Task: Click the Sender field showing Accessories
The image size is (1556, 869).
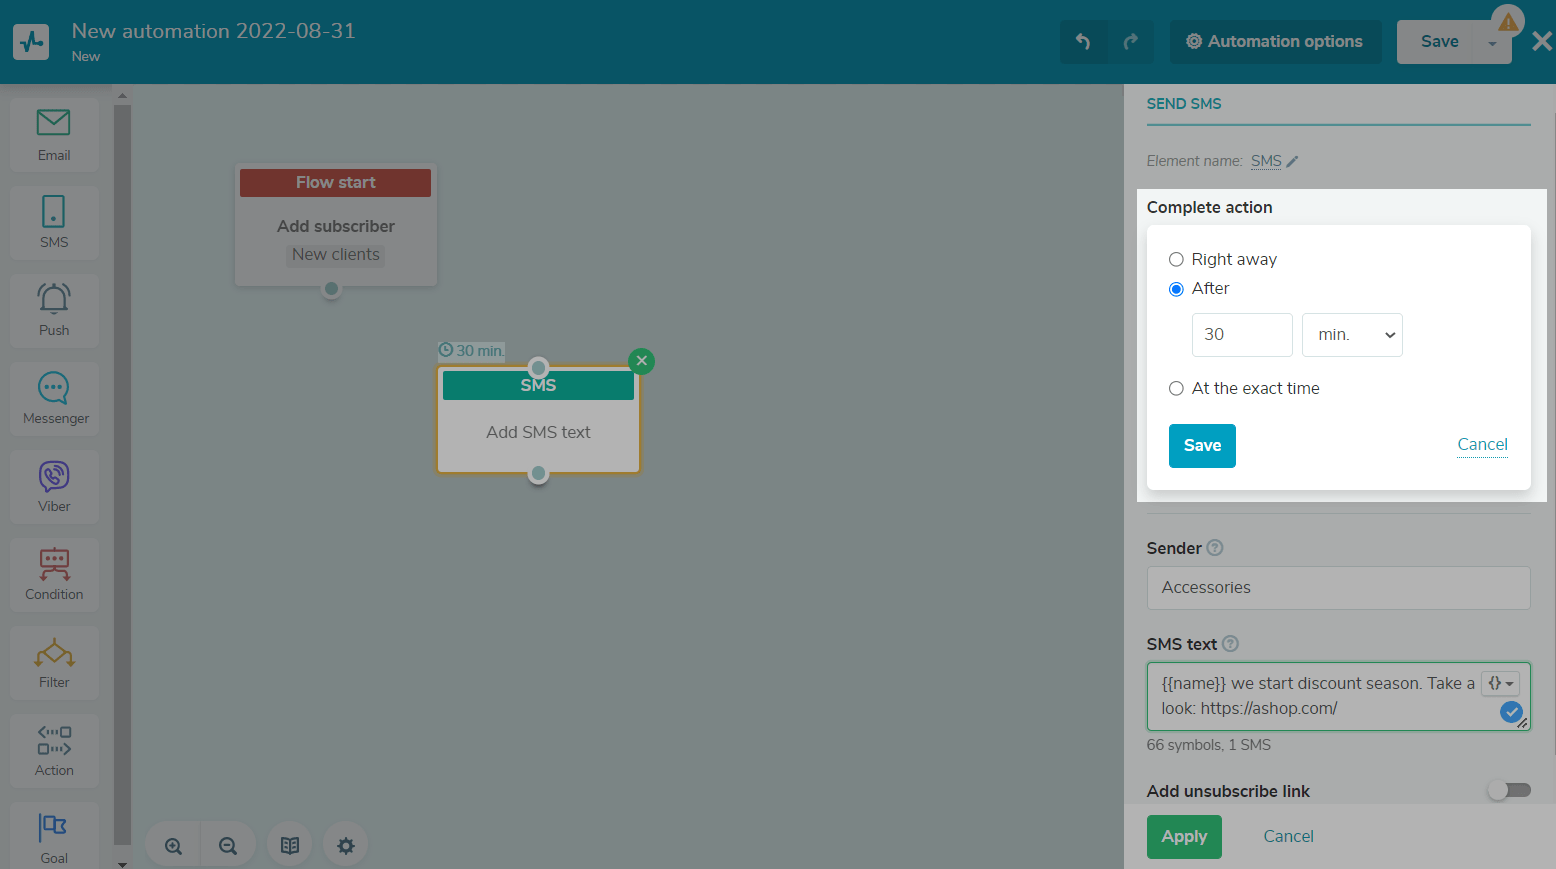Action: (1338, 588)
